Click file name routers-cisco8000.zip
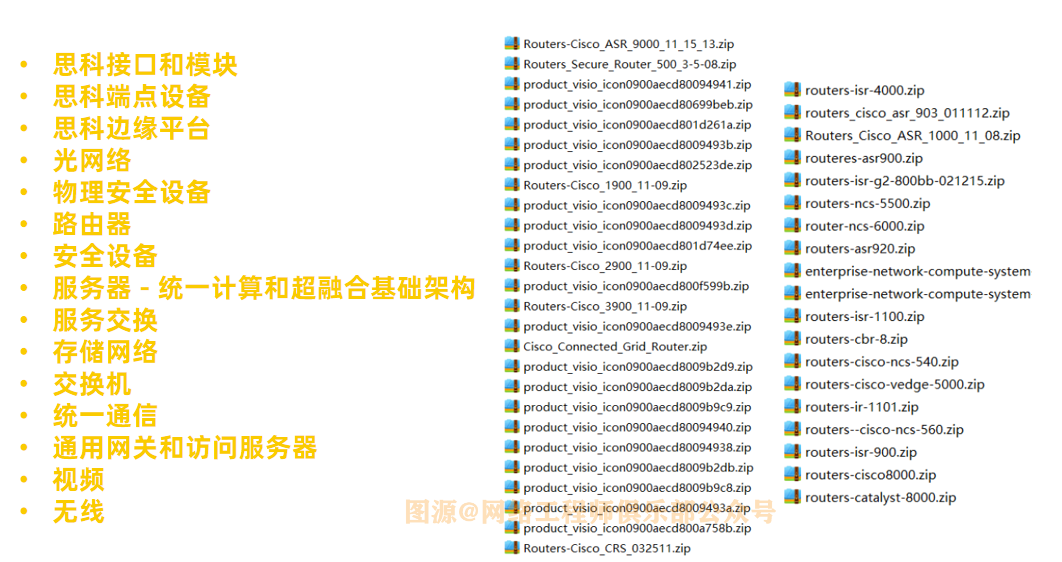 point(870,475)
